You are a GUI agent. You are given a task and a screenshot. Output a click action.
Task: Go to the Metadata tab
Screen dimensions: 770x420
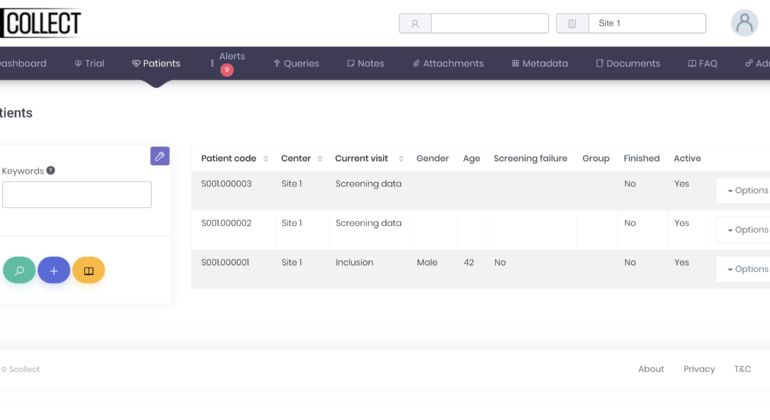(540, 63)
